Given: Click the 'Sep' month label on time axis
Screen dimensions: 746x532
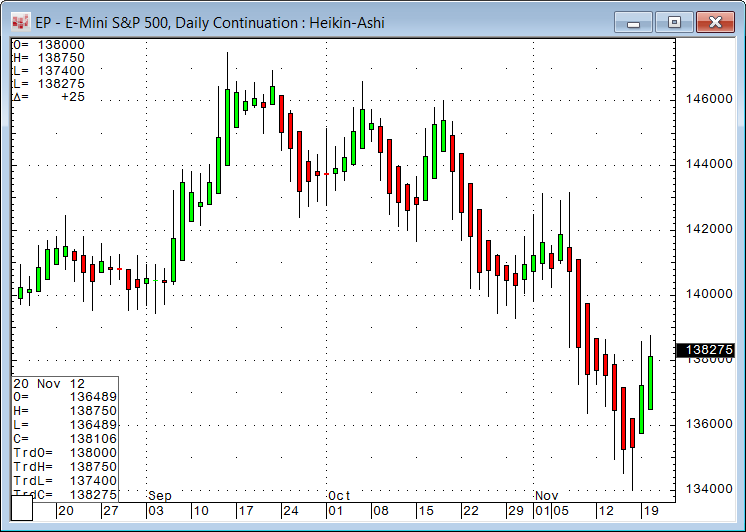Looking at the screenshot, I should click(160, 496).
